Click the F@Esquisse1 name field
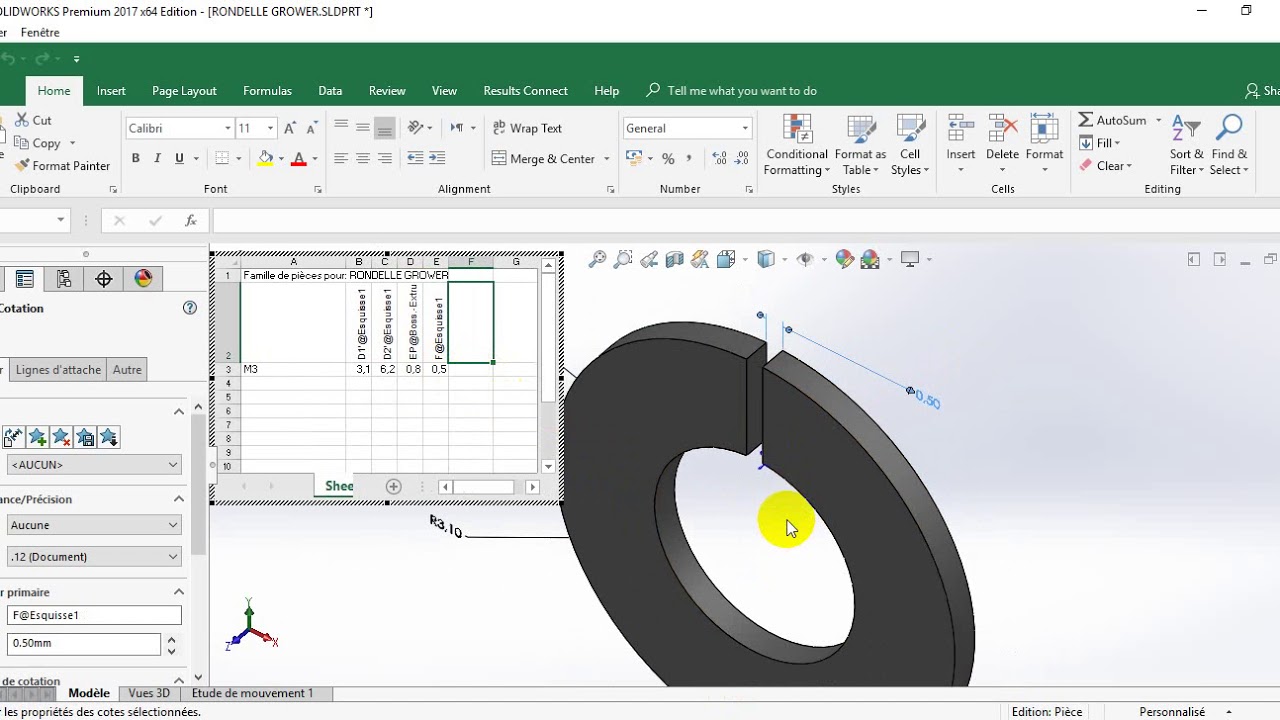This screenshot has width=1280, height=720. point(94,616)
